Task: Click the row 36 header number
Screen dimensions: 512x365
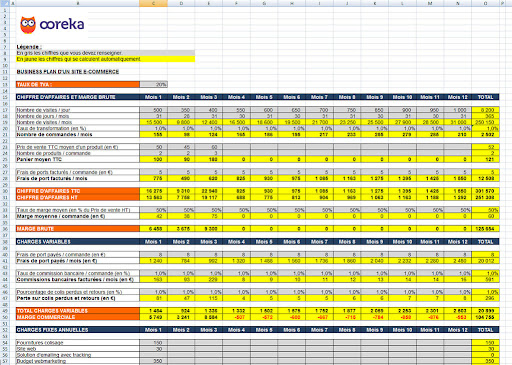Action: coord(5,229)
